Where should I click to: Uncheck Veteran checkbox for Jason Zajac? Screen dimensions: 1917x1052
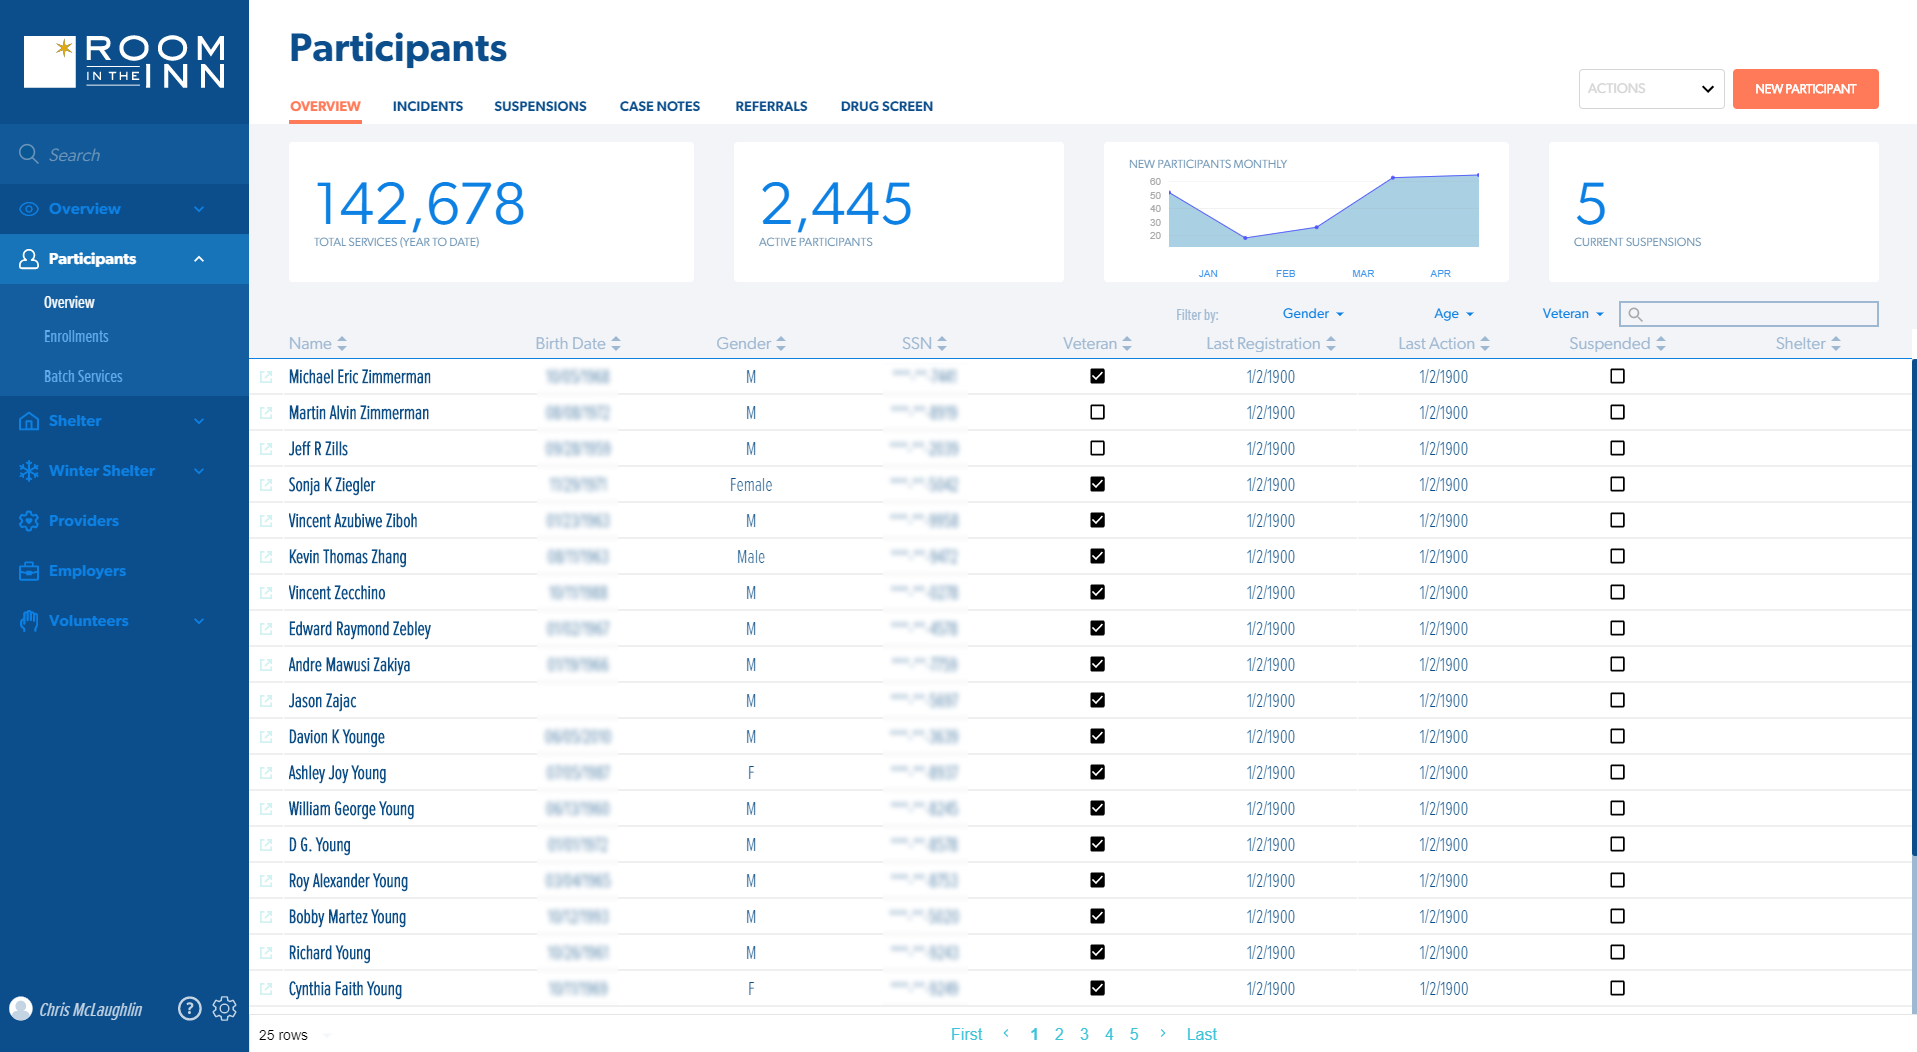pyautogui.click(x=1097, y=701)
